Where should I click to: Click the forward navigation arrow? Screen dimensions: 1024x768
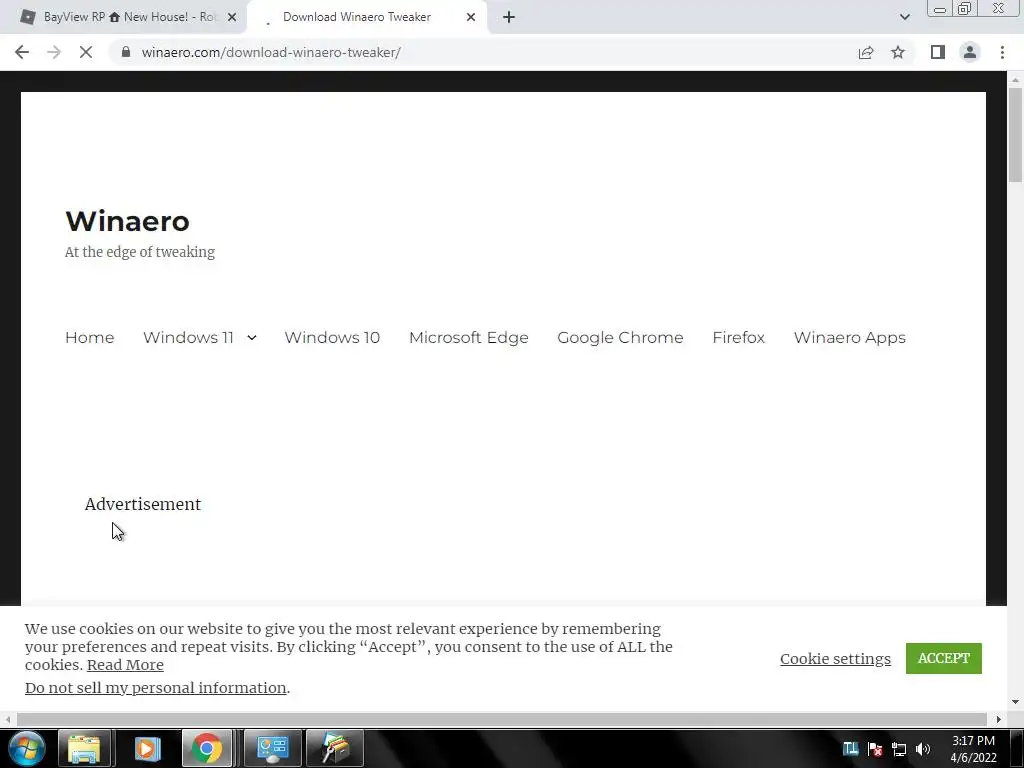[54, 52]
